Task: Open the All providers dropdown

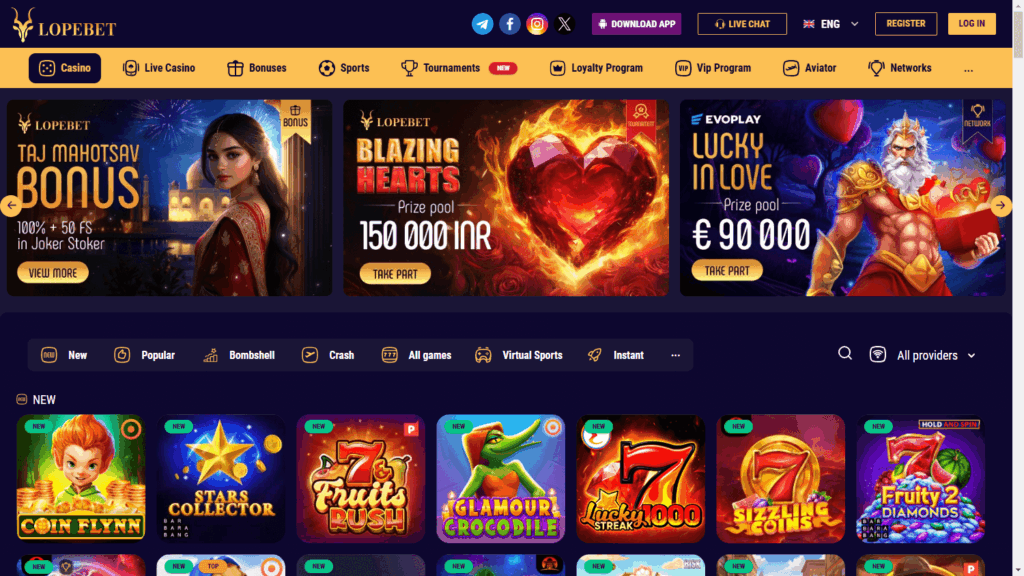Action: click(923, 355)
